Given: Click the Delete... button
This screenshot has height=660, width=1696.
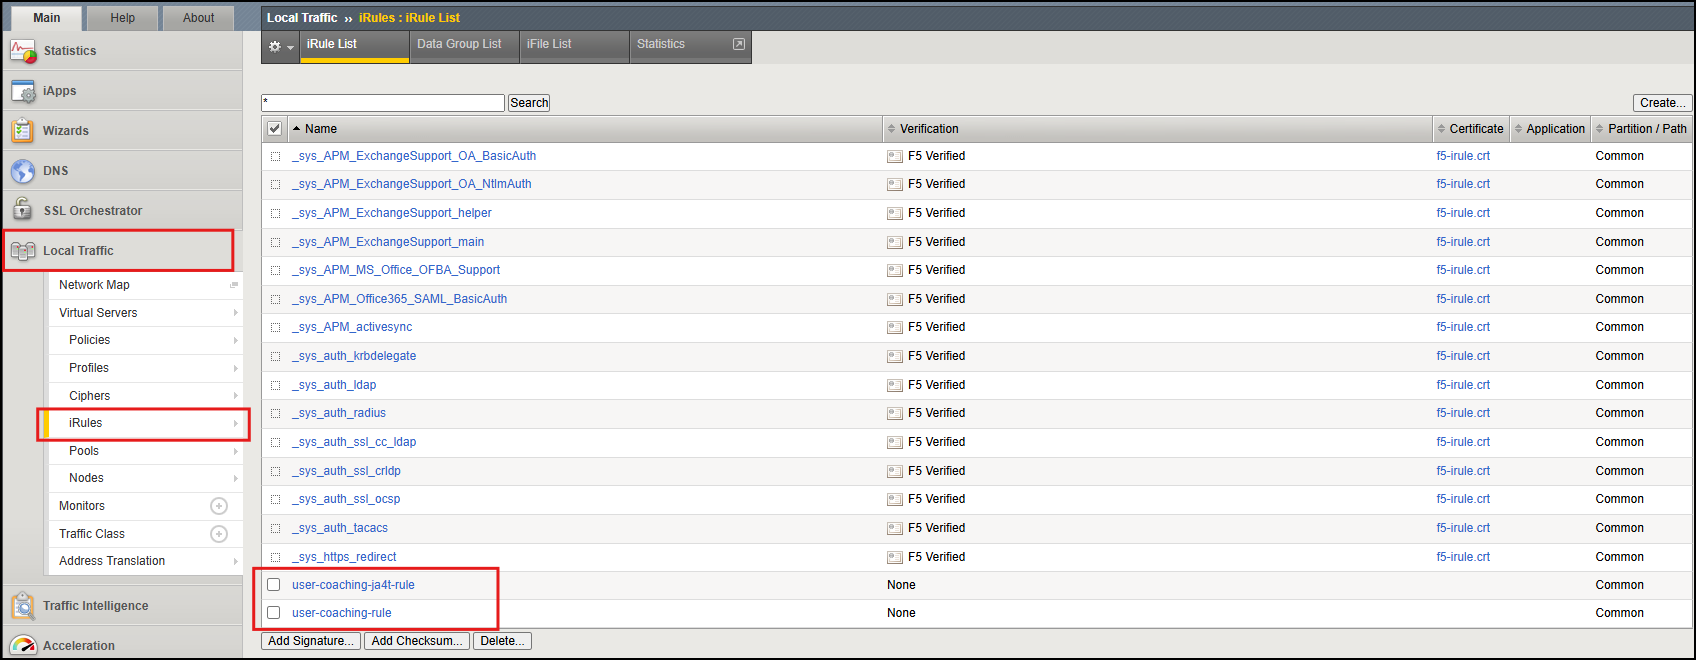Looking at the screenshot, I should pyautogui.click(x=502, y=641).
